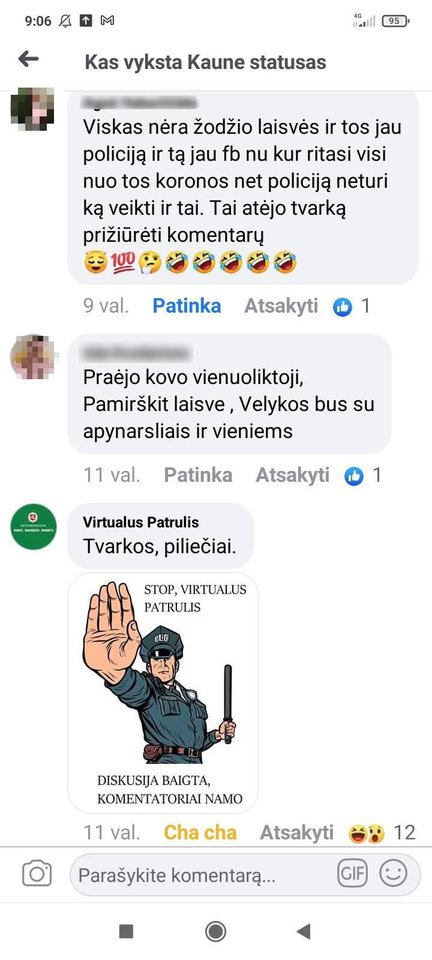Insert a GIF using the GIF icon
The width and height of the screenshot is (432, 960).
(x=353, y=874)
